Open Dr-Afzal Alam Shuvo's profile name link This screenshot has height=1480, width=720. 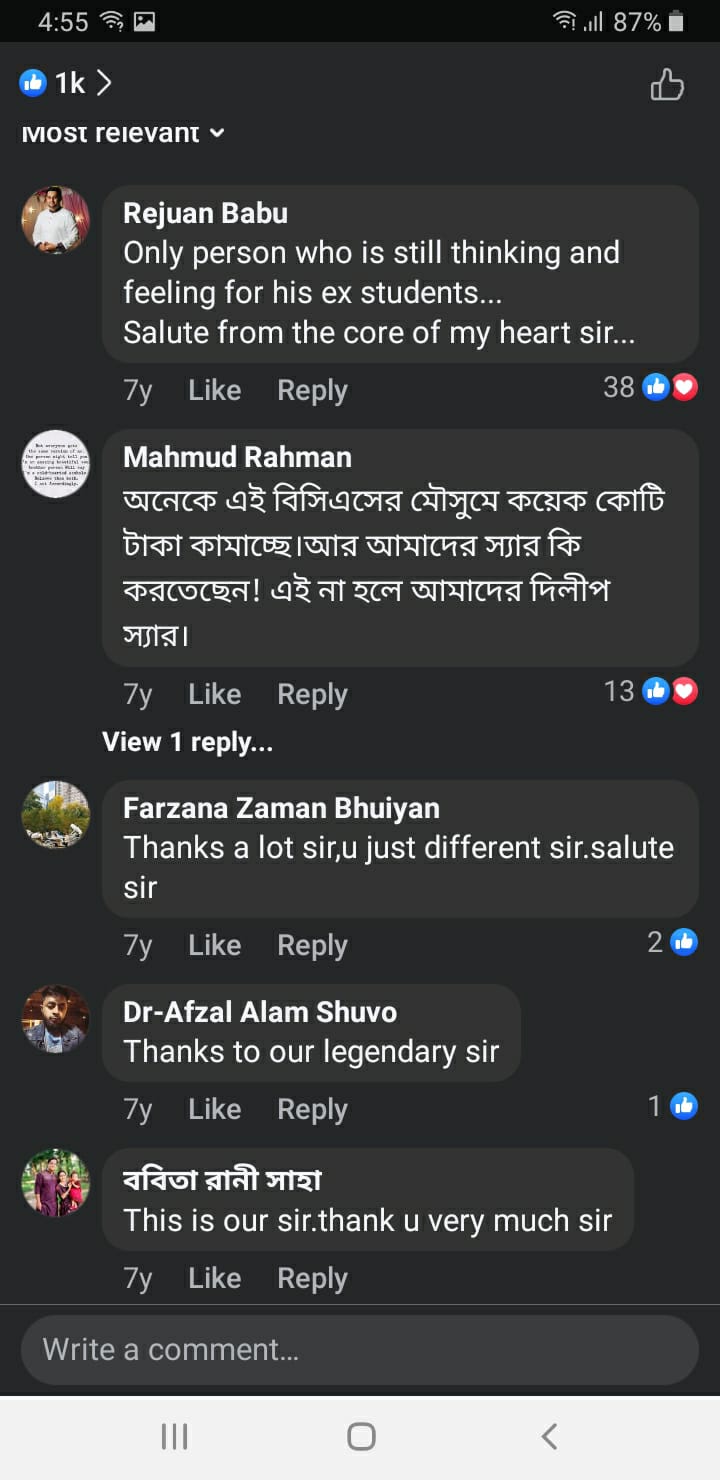click(259, 1012)
